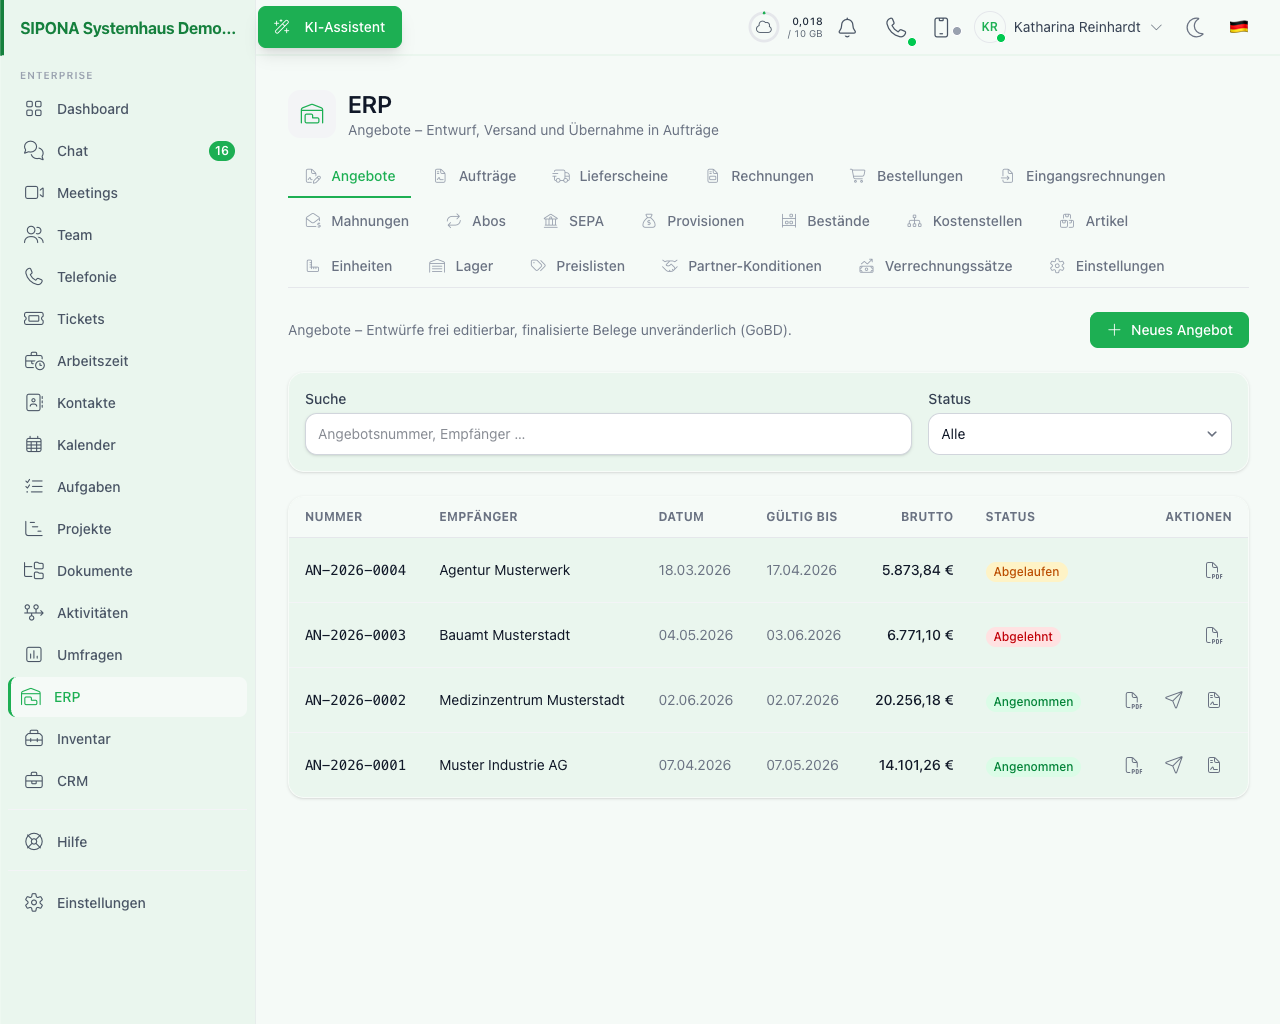1280x1024 pixels.
Task: Expand the Katharina Reinhardt user menu
Action: (x=1070, y=28)
